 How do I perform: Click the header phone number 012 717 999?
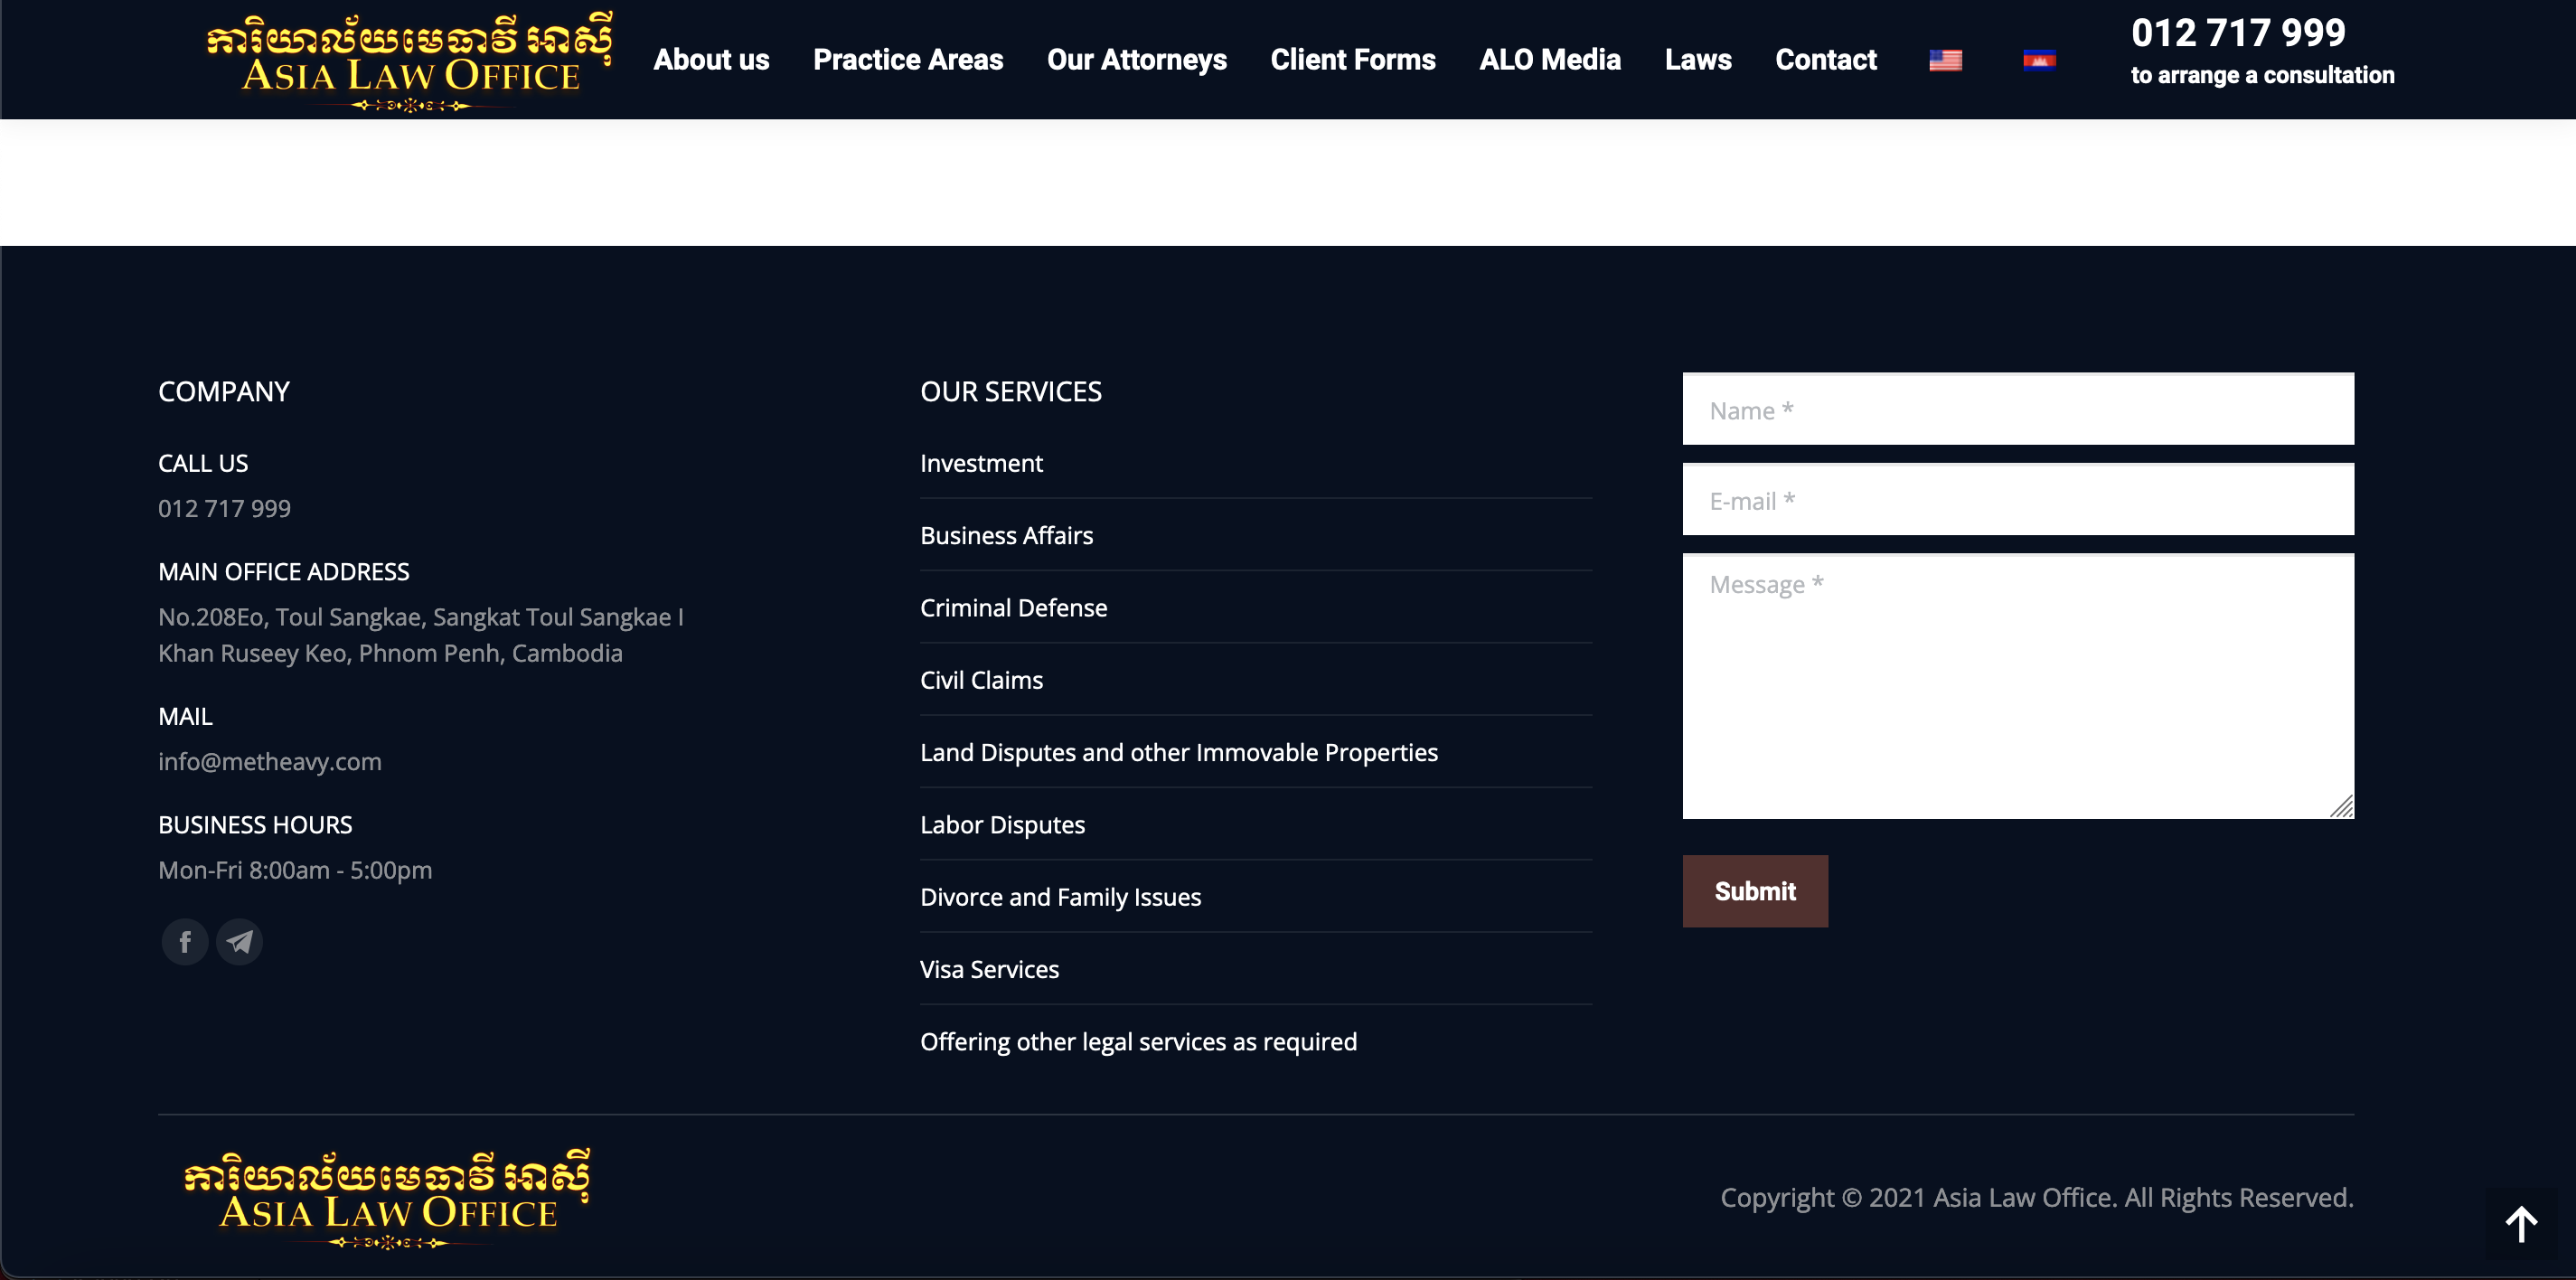pyautogui.click(x=2238, y=33)
